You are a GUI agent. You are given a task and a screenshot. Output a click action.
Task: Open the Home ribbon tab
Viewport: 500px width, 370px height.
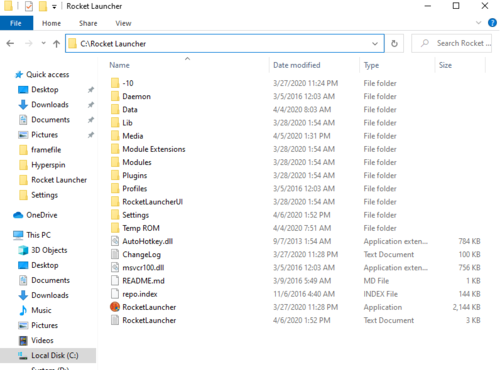coord(51,23)
